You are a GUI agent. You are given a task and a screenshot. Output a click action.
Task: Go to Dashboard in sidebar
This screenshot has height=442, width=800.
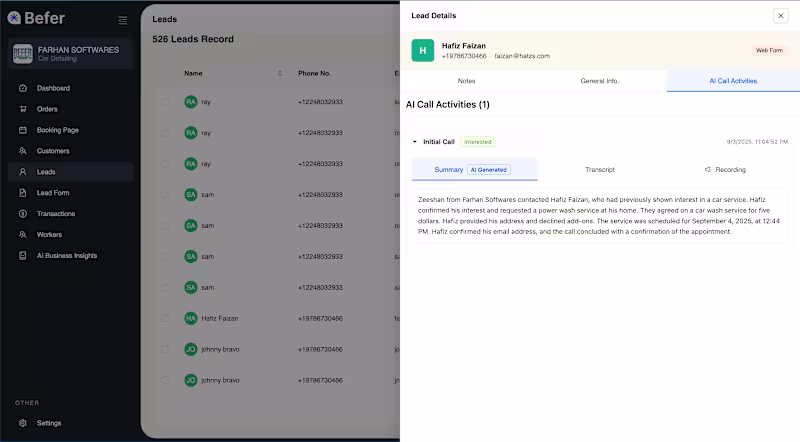(x=71, y=88)
